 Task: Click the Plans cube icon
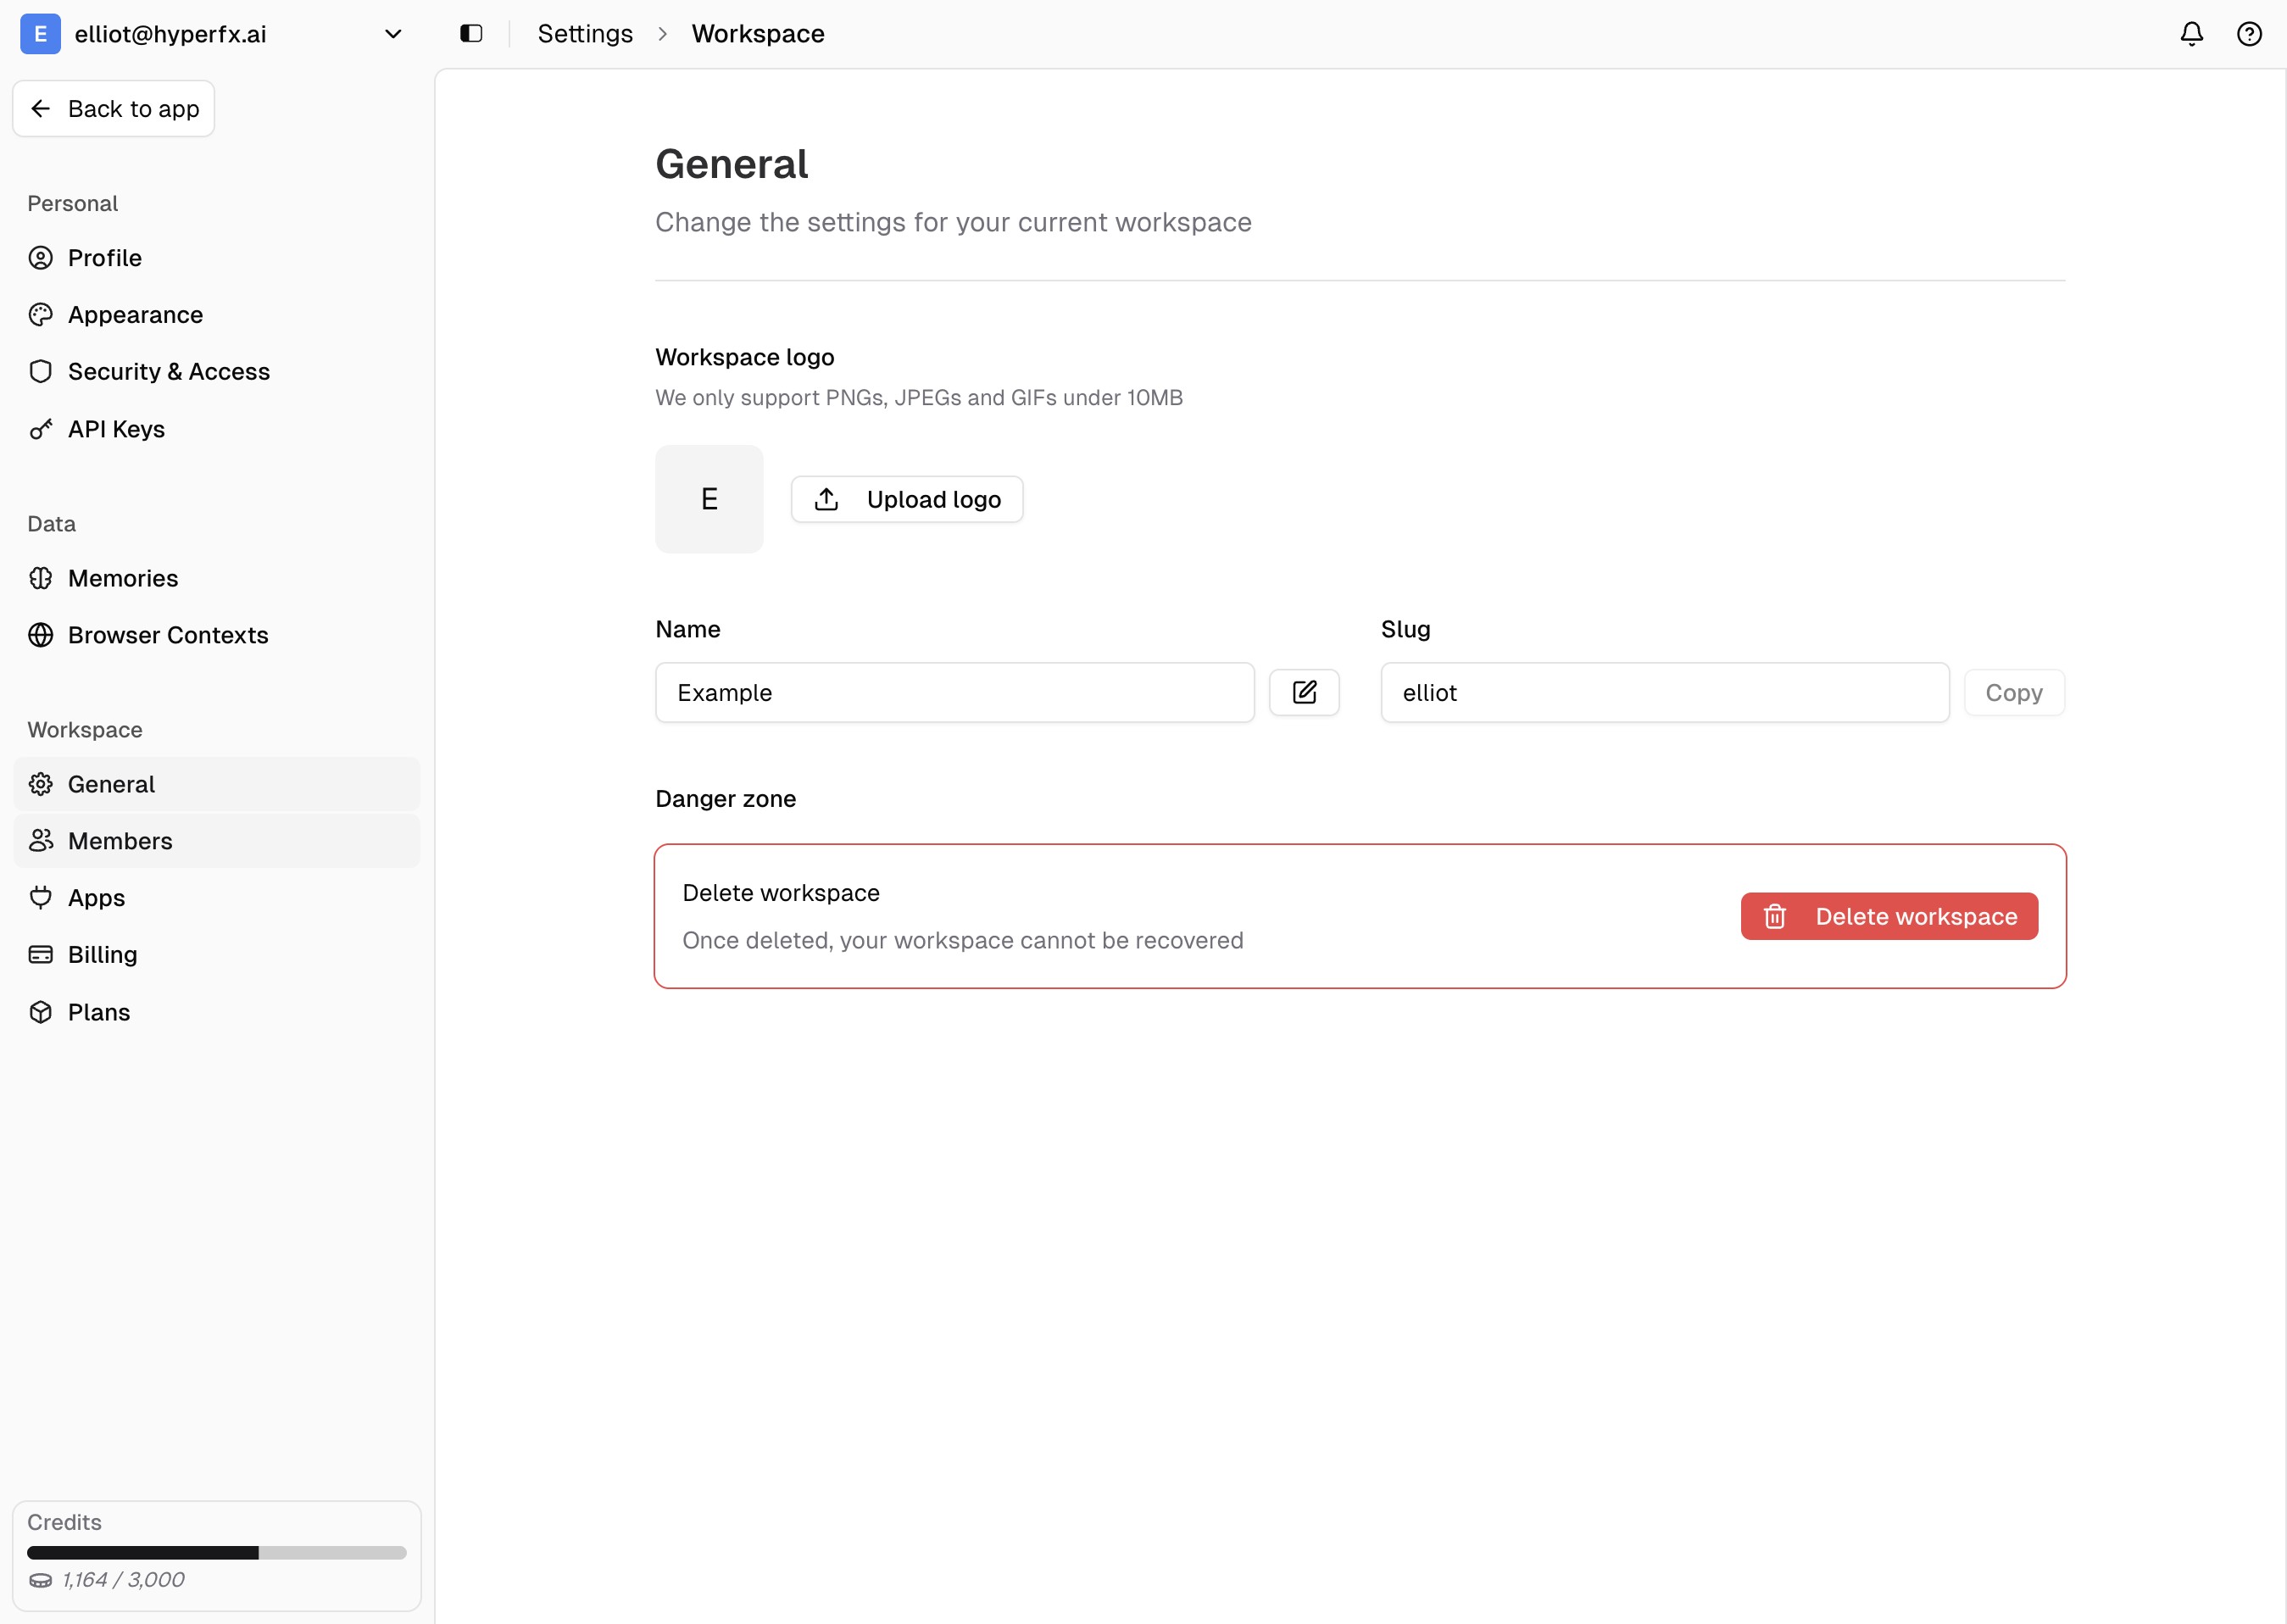click(40, 1011)
